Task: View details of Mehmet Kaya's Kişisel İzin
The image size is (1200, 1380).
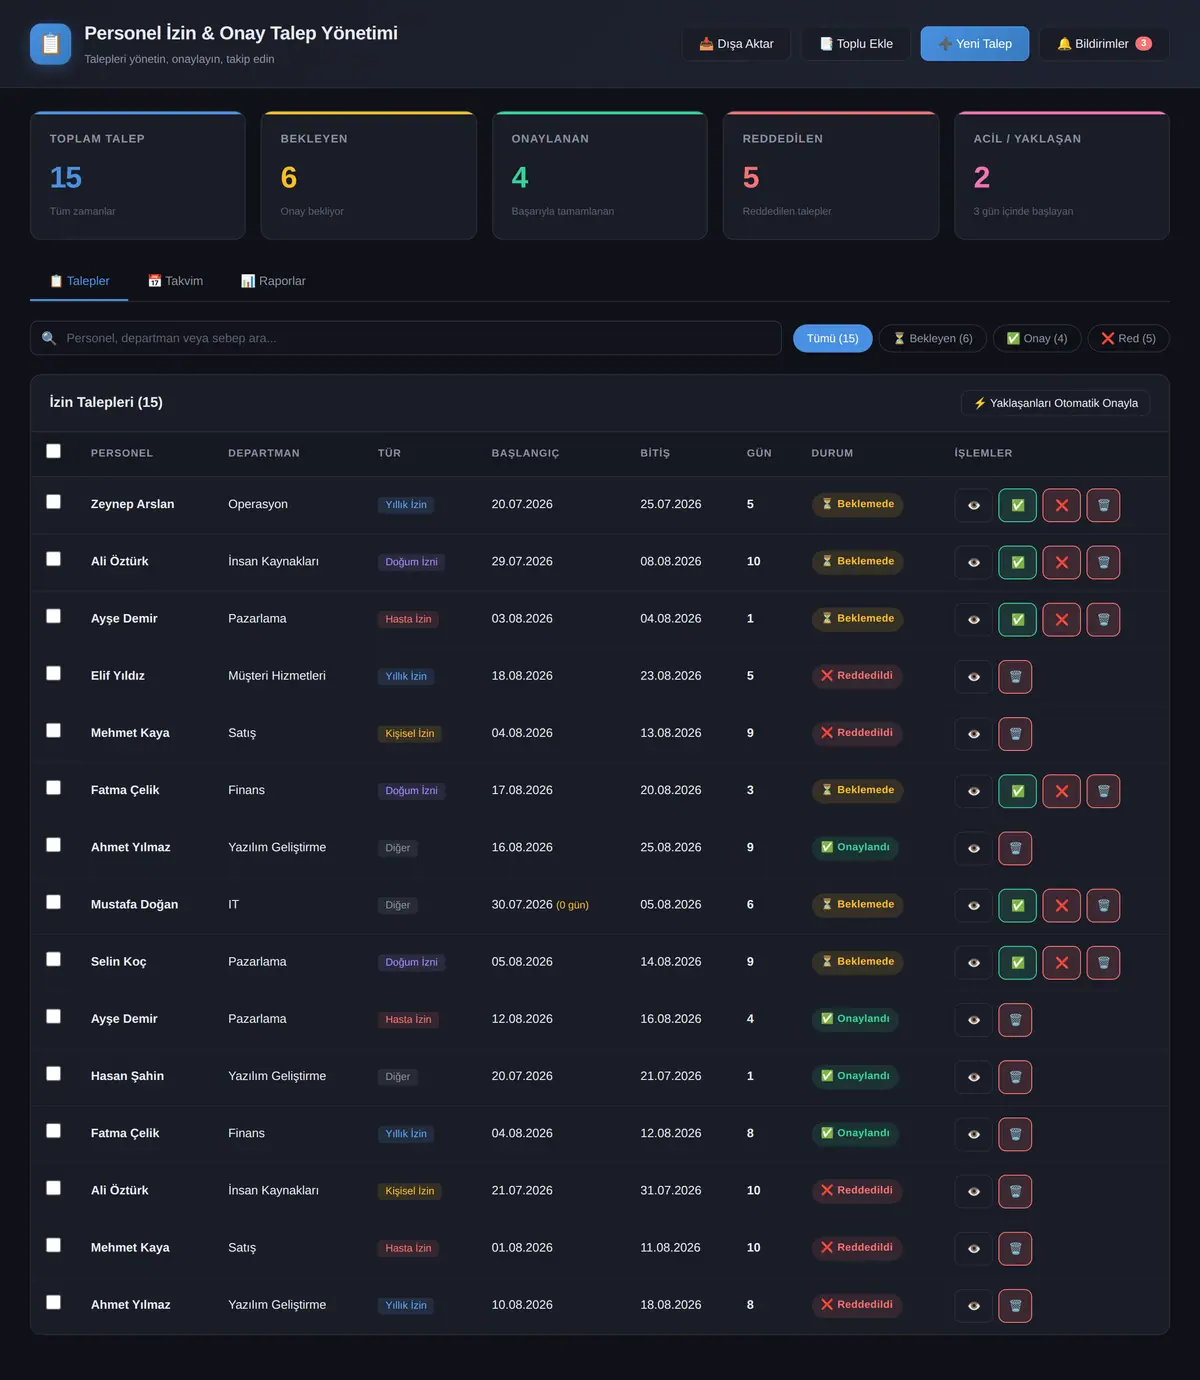Action: pyautogui.click(x=974, y=734)
